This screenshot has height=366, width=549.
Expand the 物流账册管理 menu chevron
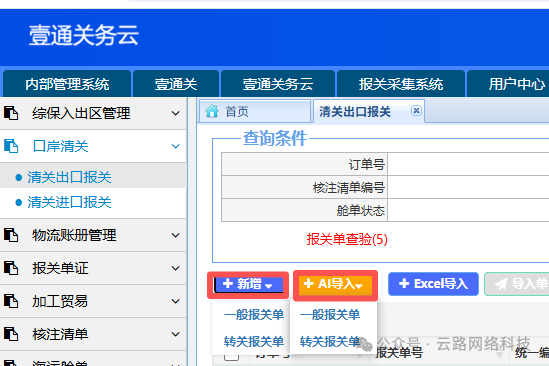176,235
